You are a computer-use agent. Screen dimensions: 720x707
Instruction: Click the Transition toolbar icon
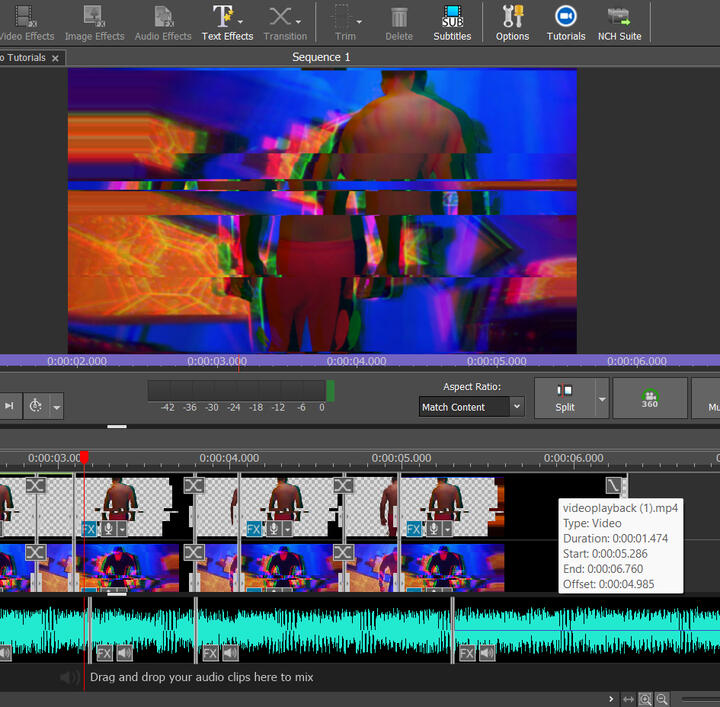[285, 22]
